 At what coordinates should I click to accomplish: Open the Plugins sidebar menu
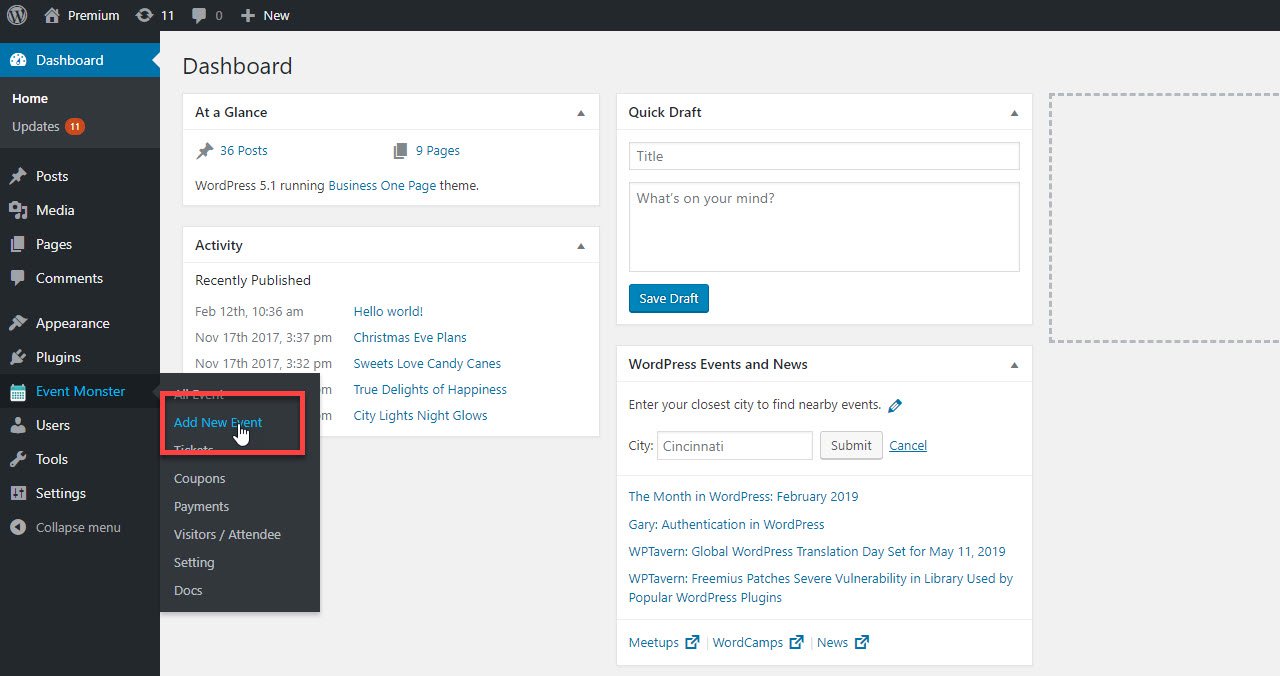point(58,357)
